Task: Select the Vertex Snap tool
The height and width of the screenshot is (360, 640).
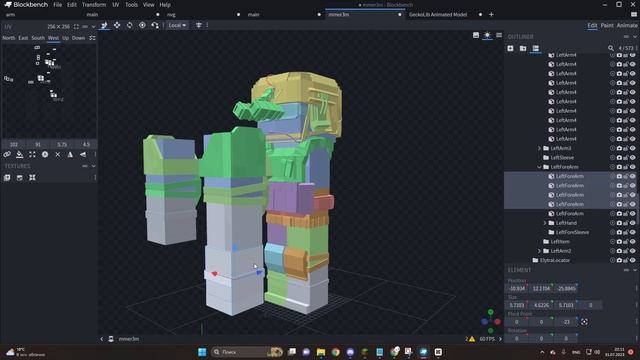Action: [155, 25]
